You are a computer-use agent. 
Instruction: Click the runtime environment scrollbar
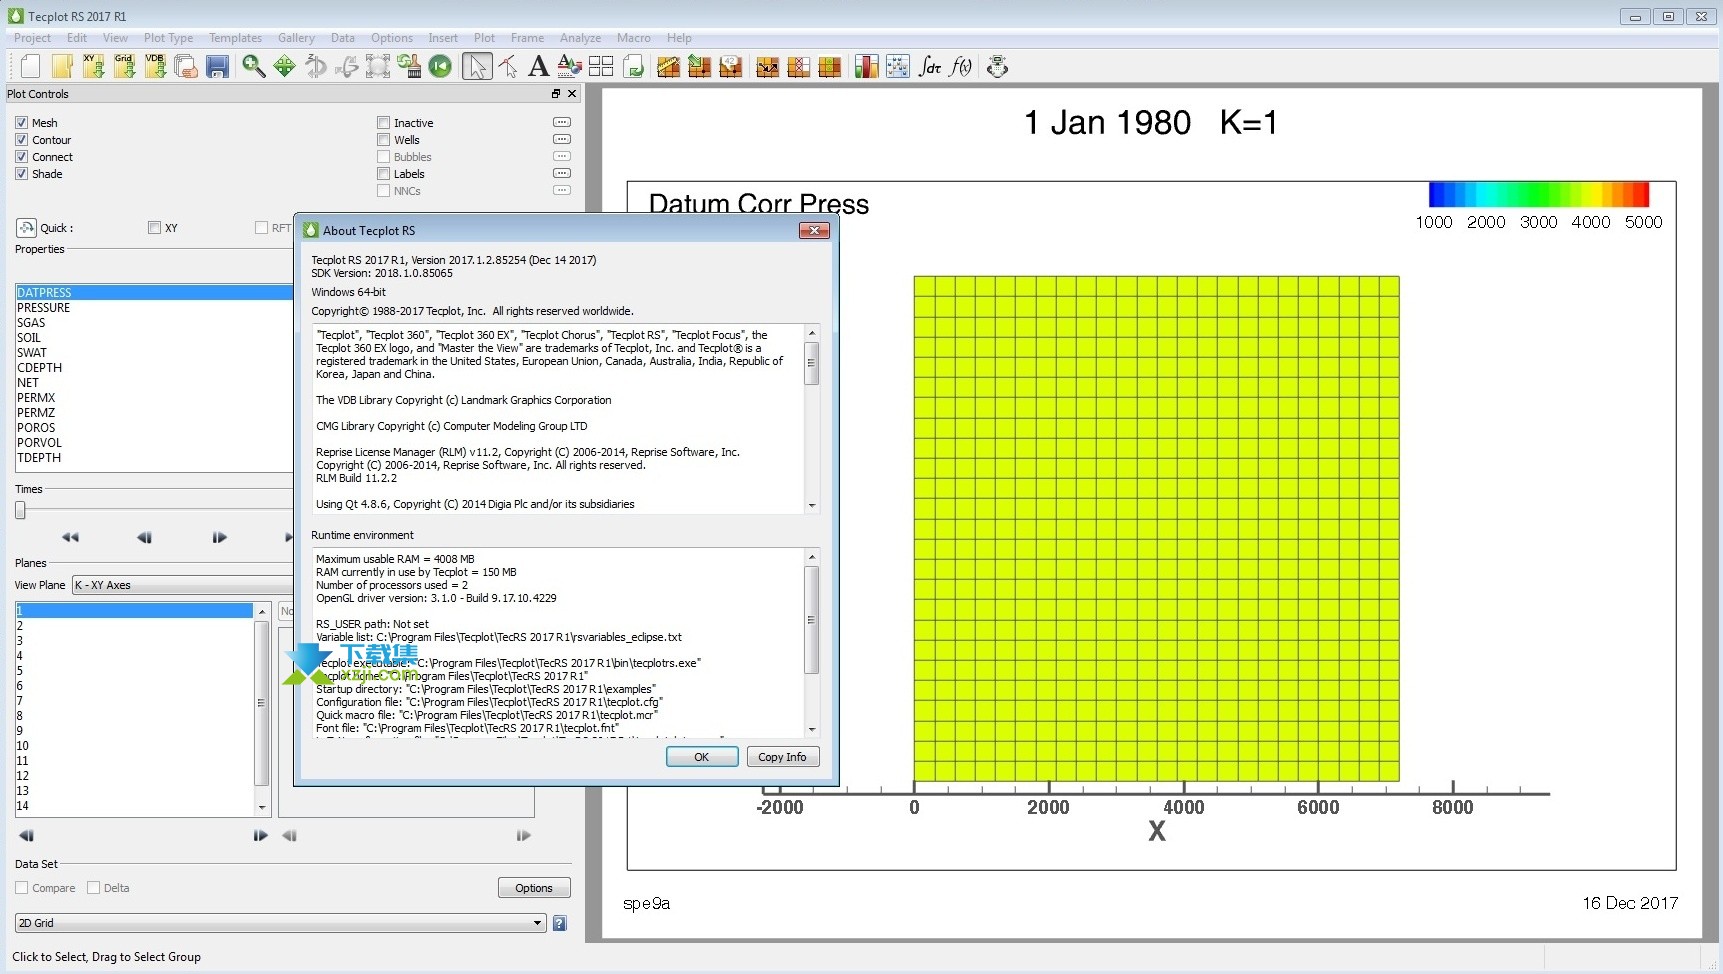[x=812, y=620]
